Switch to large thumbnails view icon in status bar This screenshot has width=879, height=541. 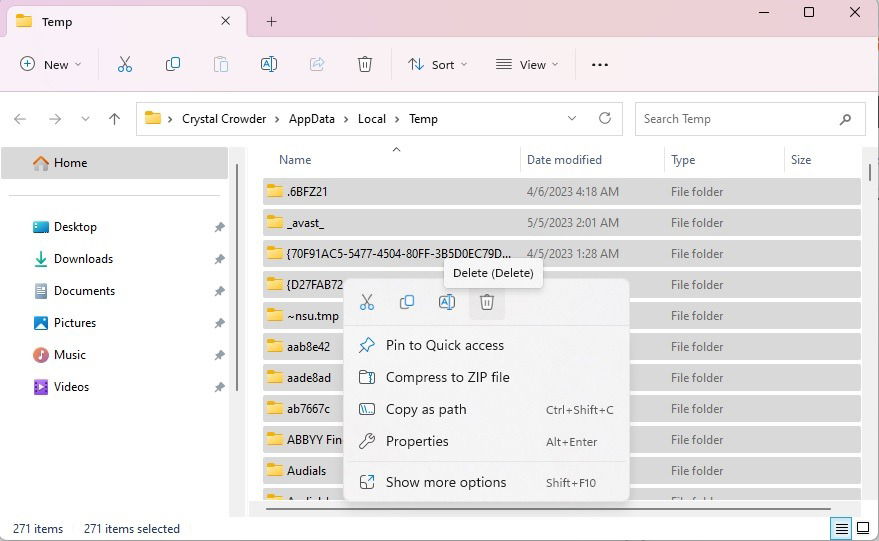(863, 528)
